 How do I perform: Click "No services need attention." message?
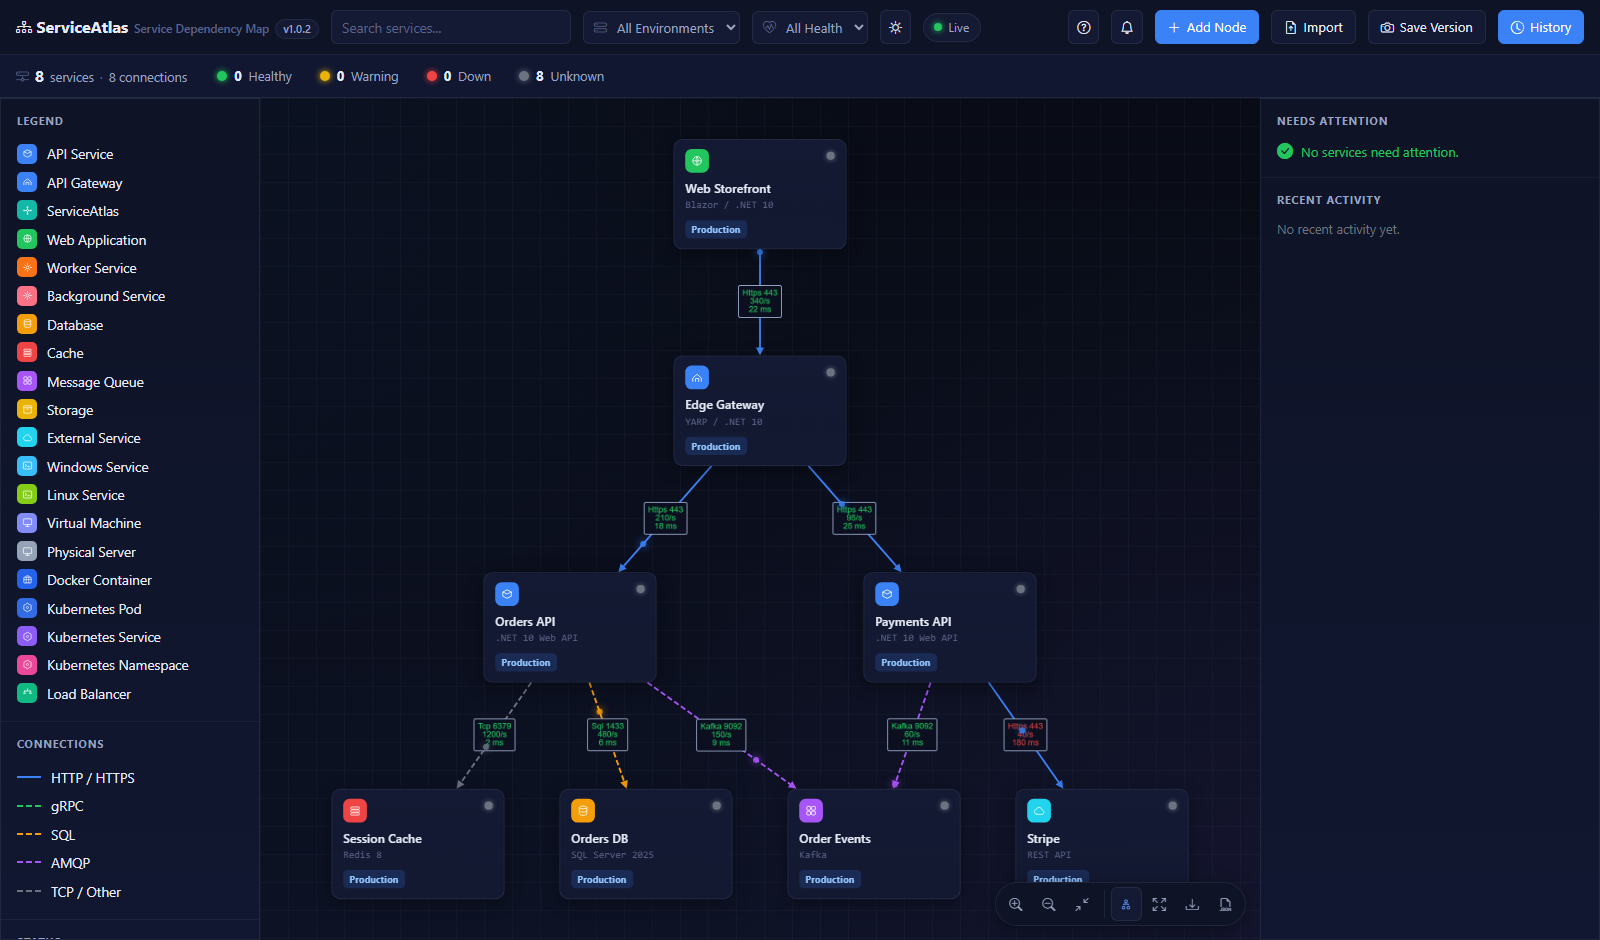point(1380,153)
